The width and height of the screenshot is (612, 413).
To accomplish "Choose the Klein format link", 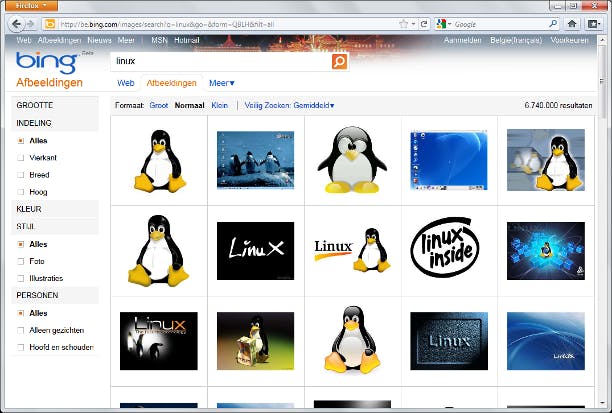I will 219,105.
